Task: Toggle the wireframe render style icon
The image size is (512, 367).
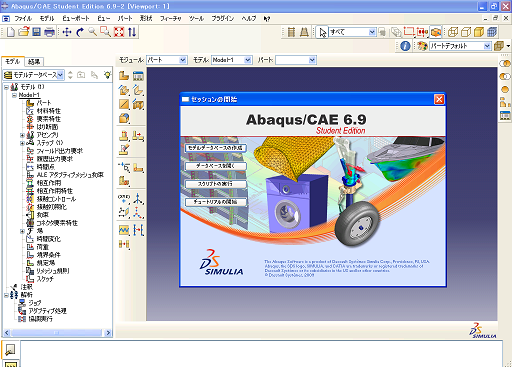Action: coord(453,32)
